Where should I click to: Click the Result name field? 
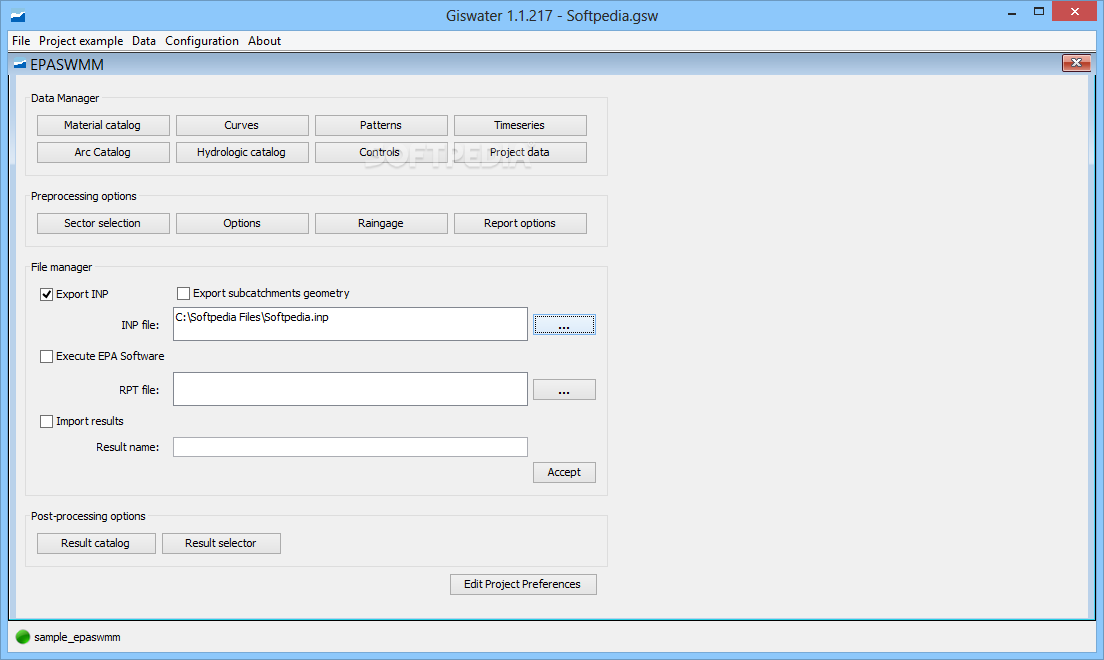pyautogui.click(x=350, y=447)
